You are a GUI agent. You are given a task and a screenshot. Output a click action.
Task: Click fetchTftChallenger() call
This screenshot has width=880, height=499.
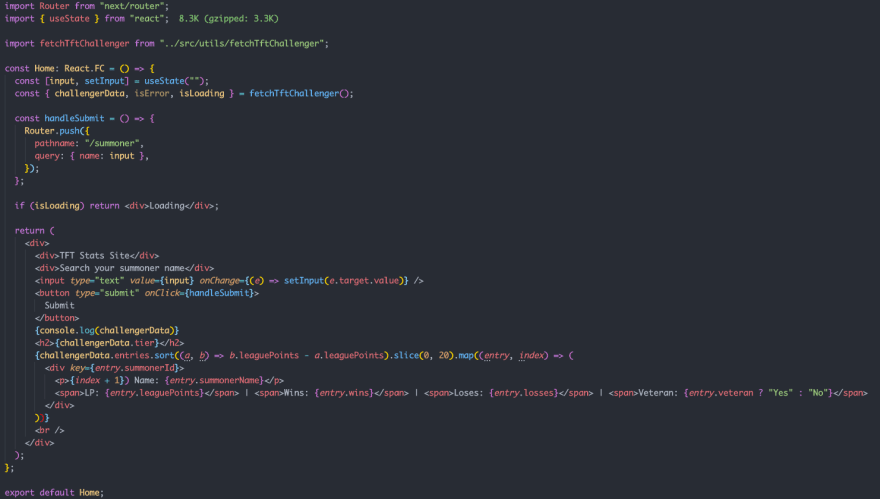tap(299, 93)
